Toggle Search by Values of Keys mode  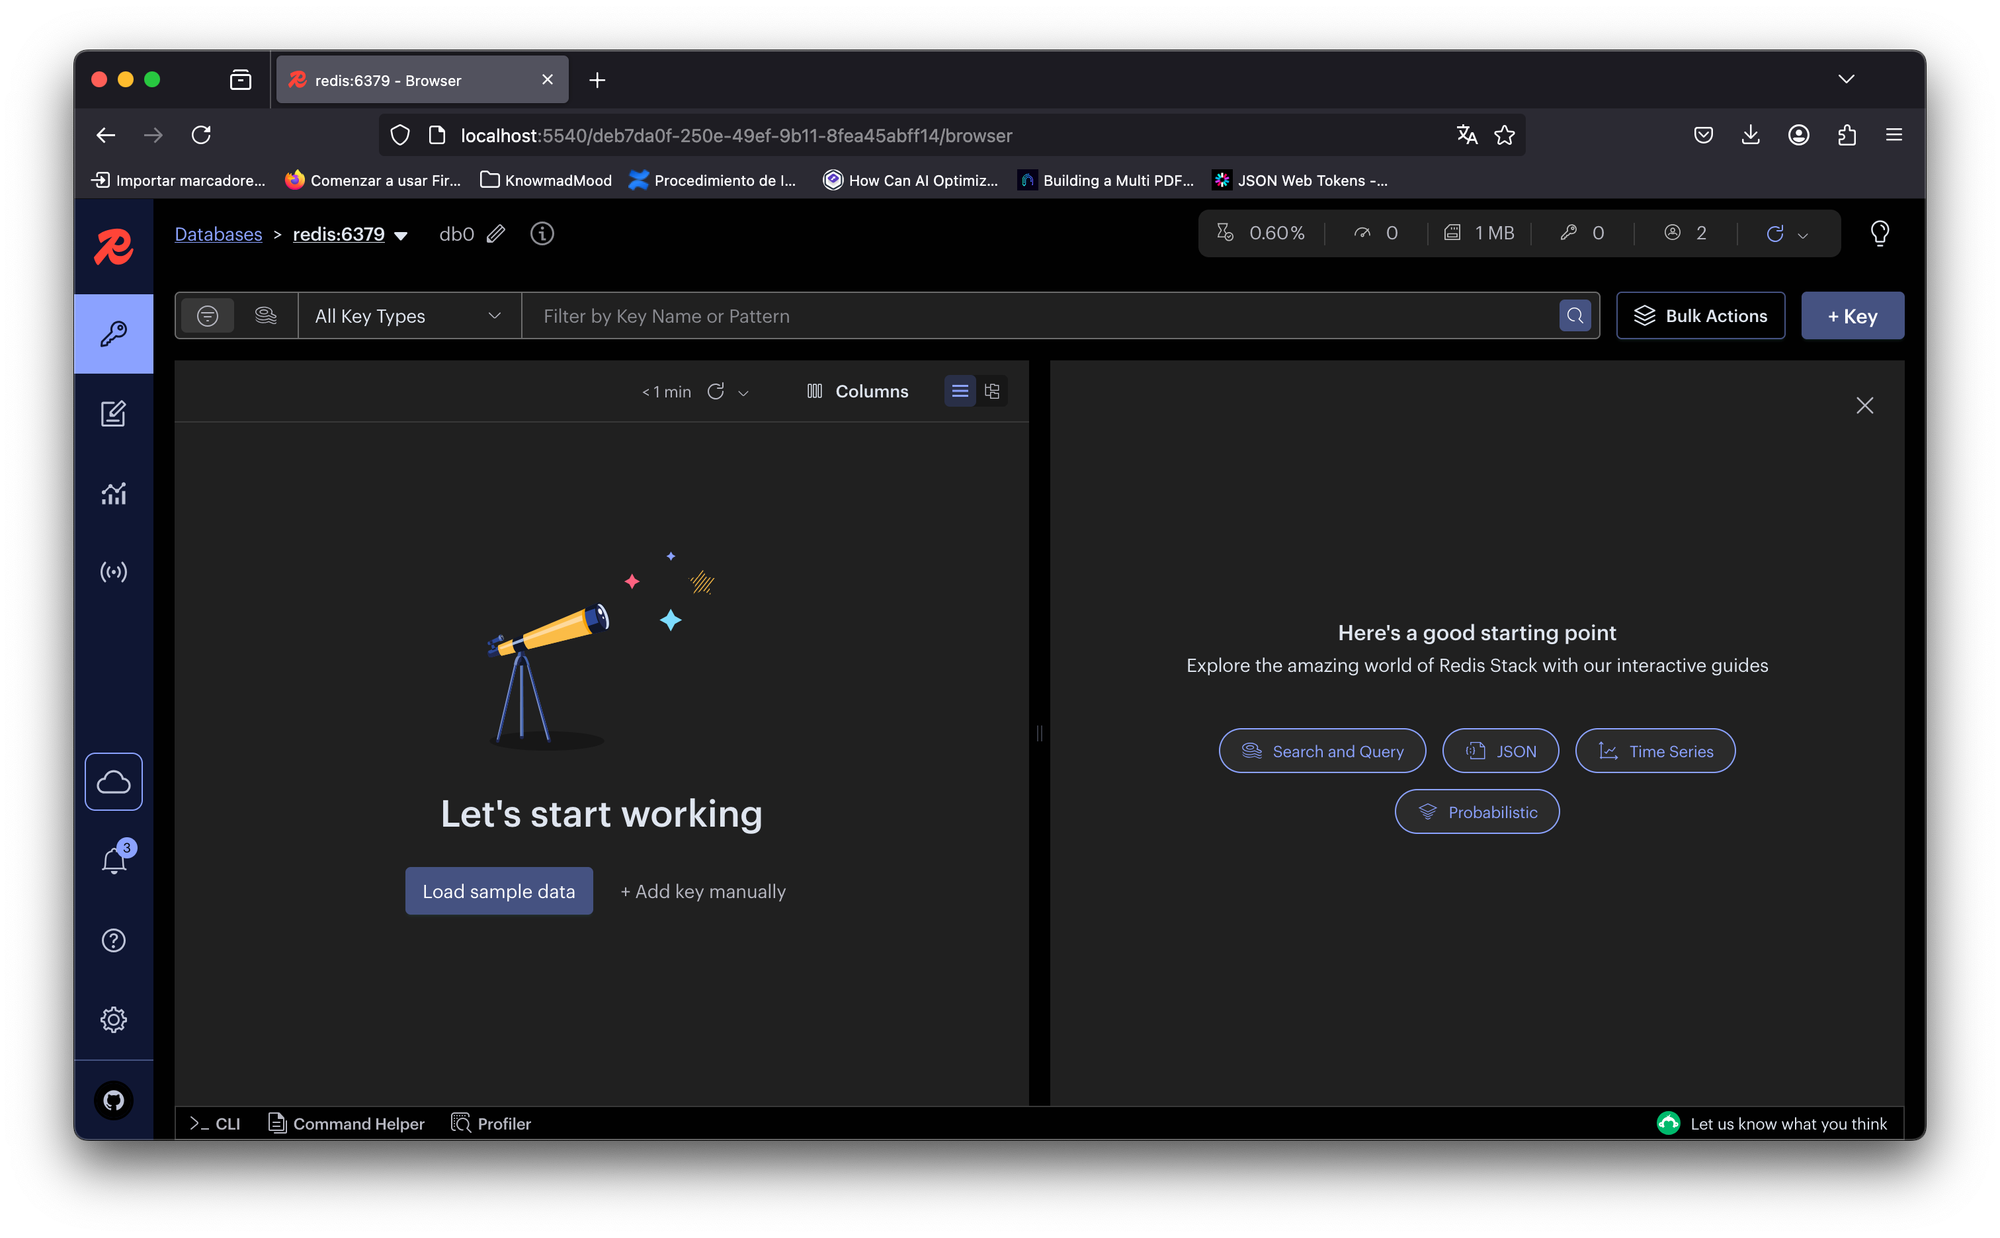tap(265, 316)
